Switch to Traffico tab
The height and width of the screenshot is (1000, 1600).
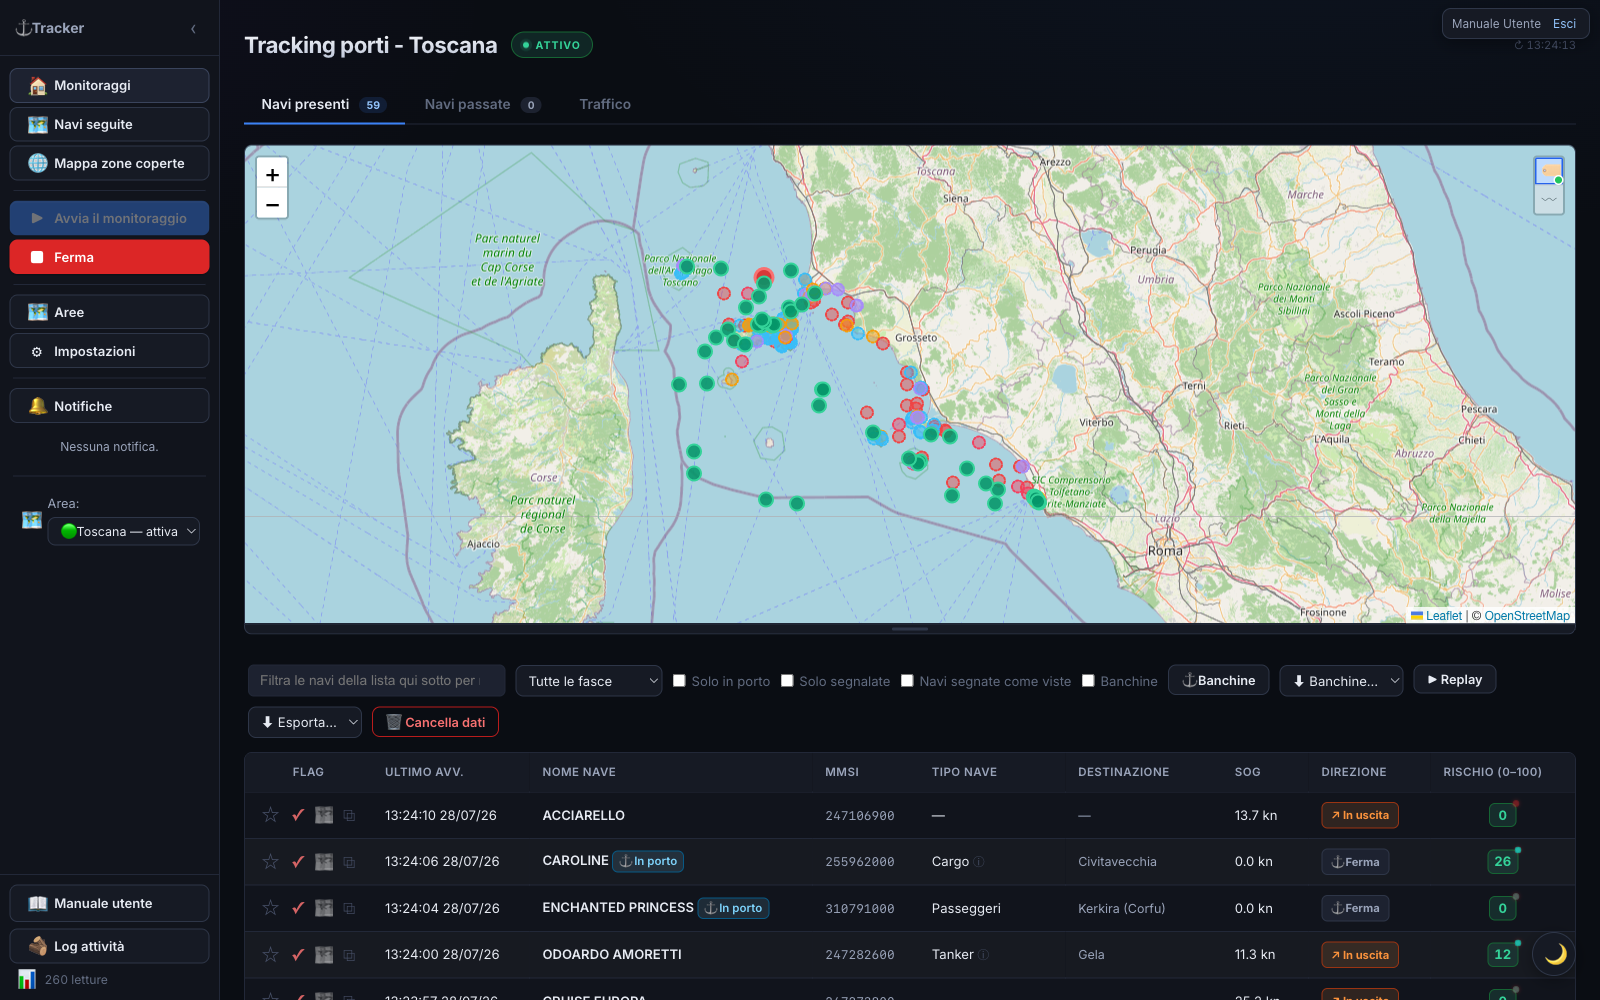click(605, 105)
